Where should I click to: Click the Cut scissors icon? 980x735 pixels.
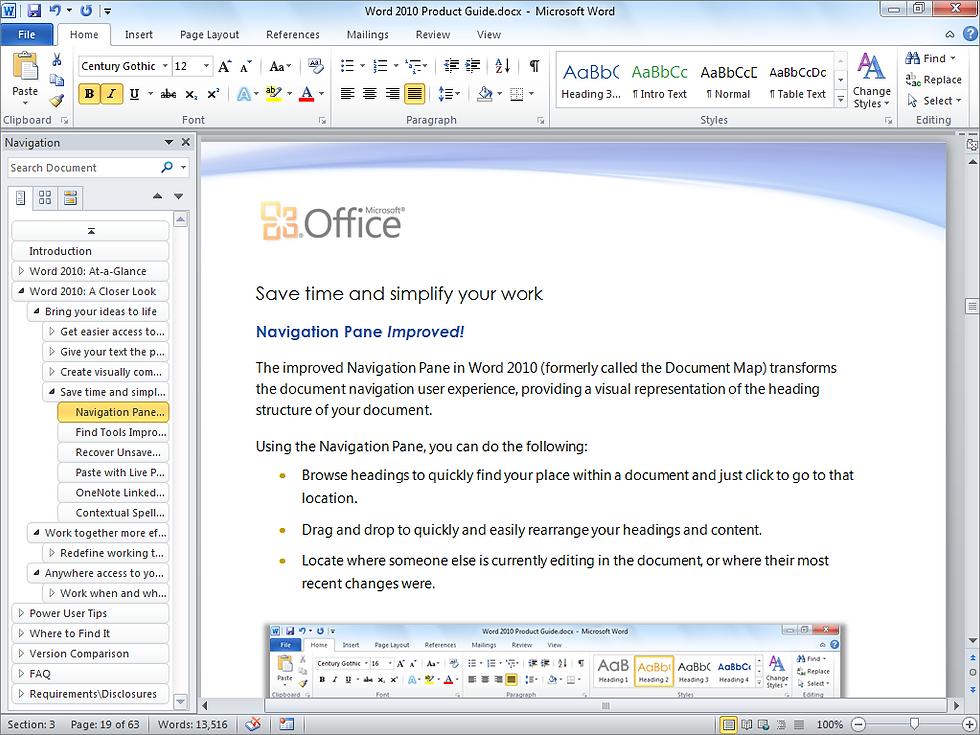57,60
